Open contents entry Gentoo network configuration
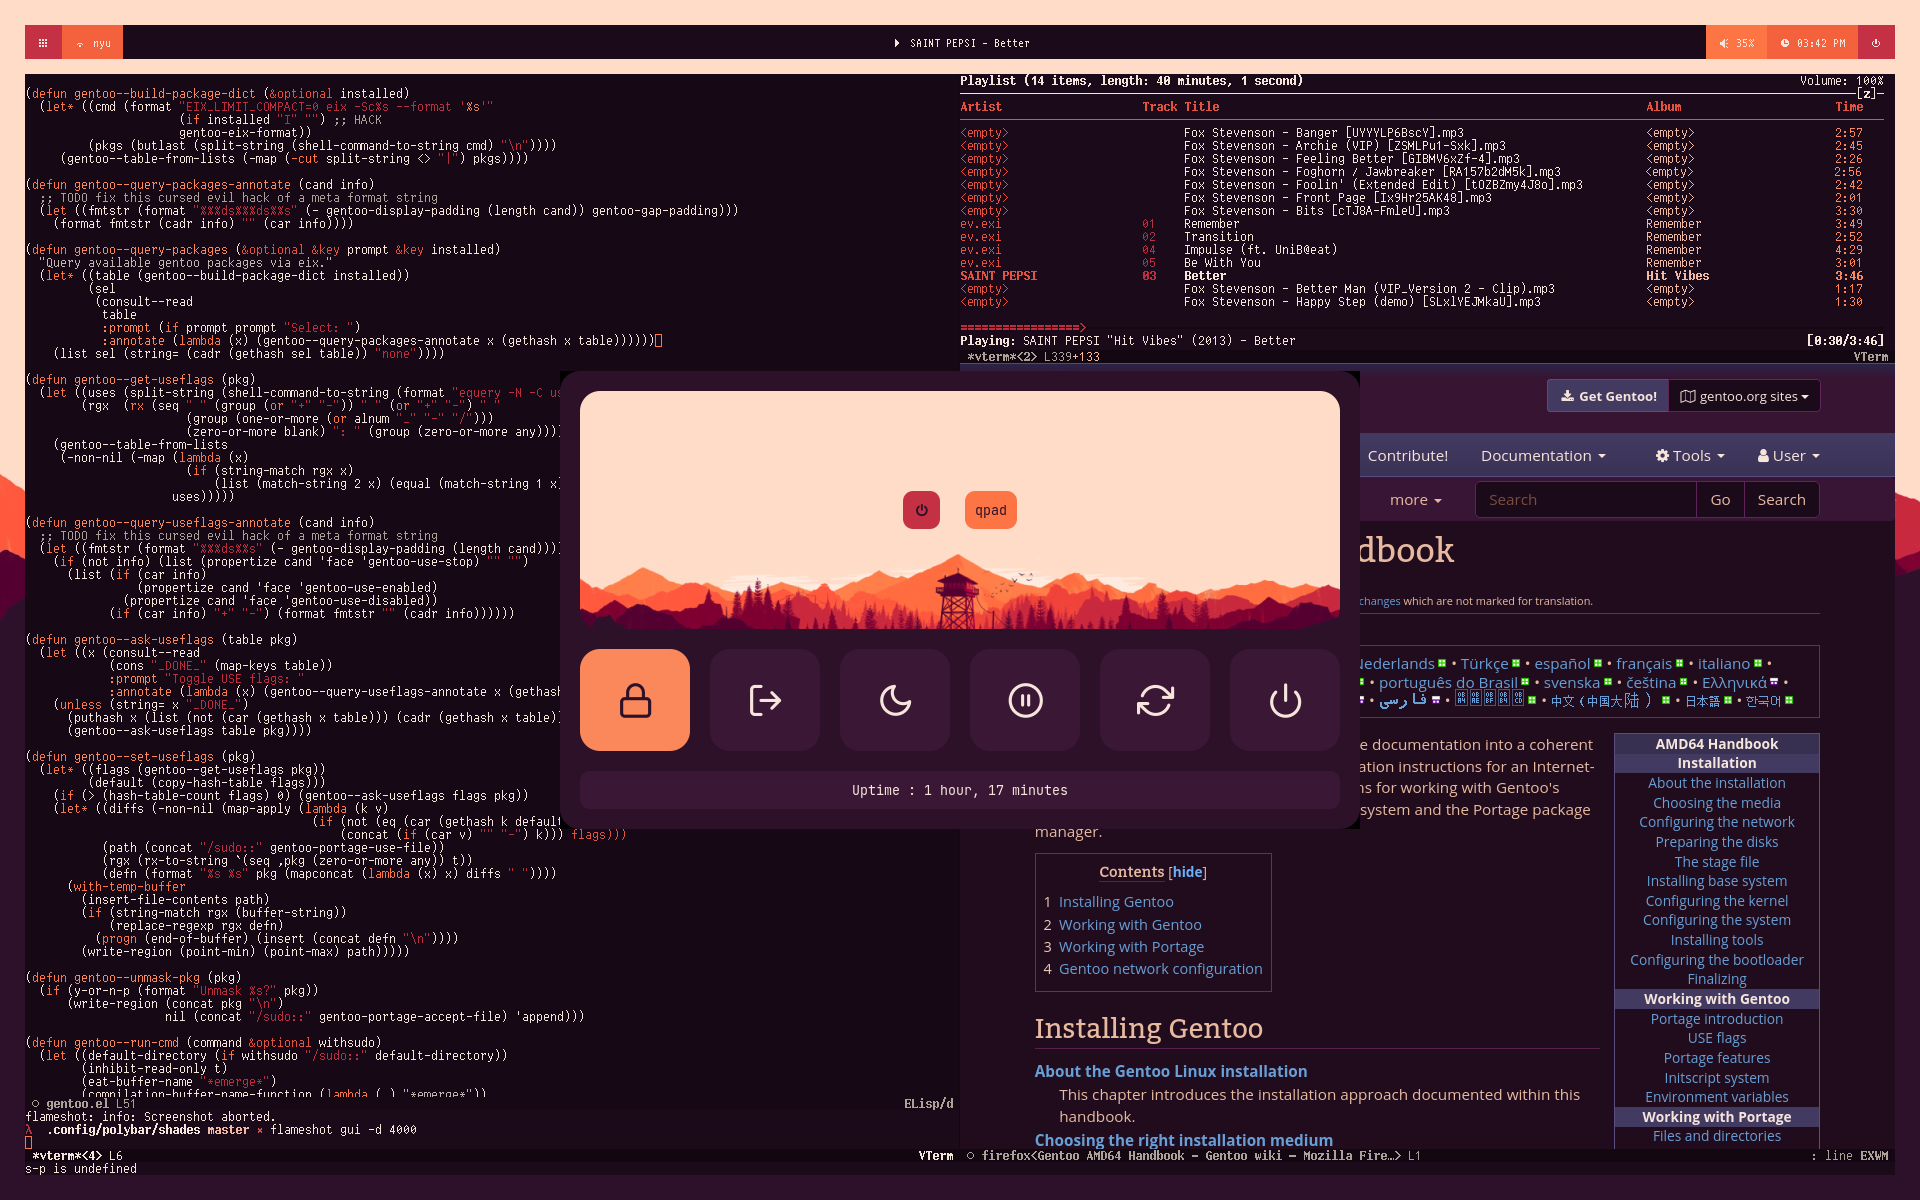This screenshot has height=1200, width=1920. click(1160, 969)
